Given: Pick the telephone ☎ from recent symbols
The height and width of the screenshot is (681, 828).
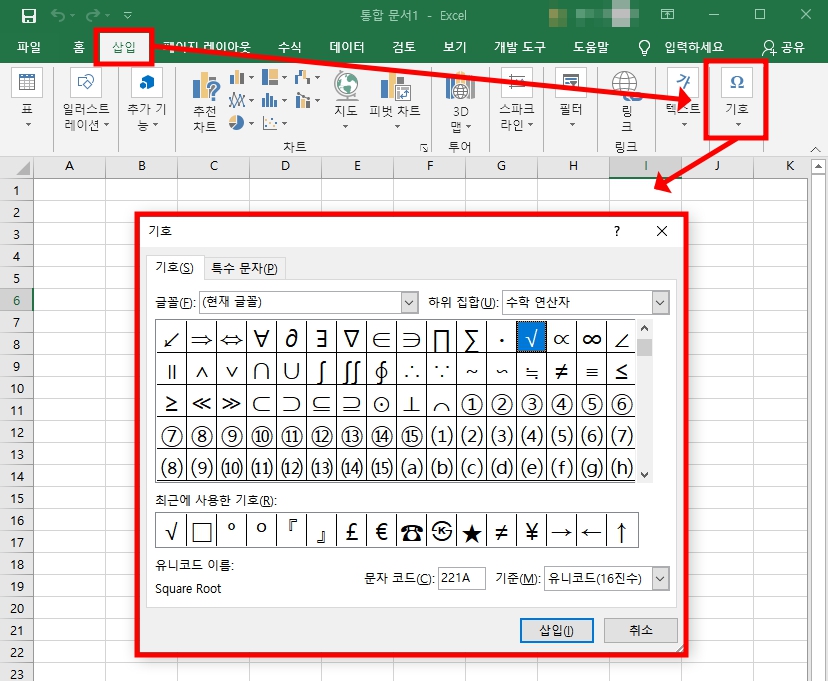Looking at the screenshot, I should coord(411,531).
